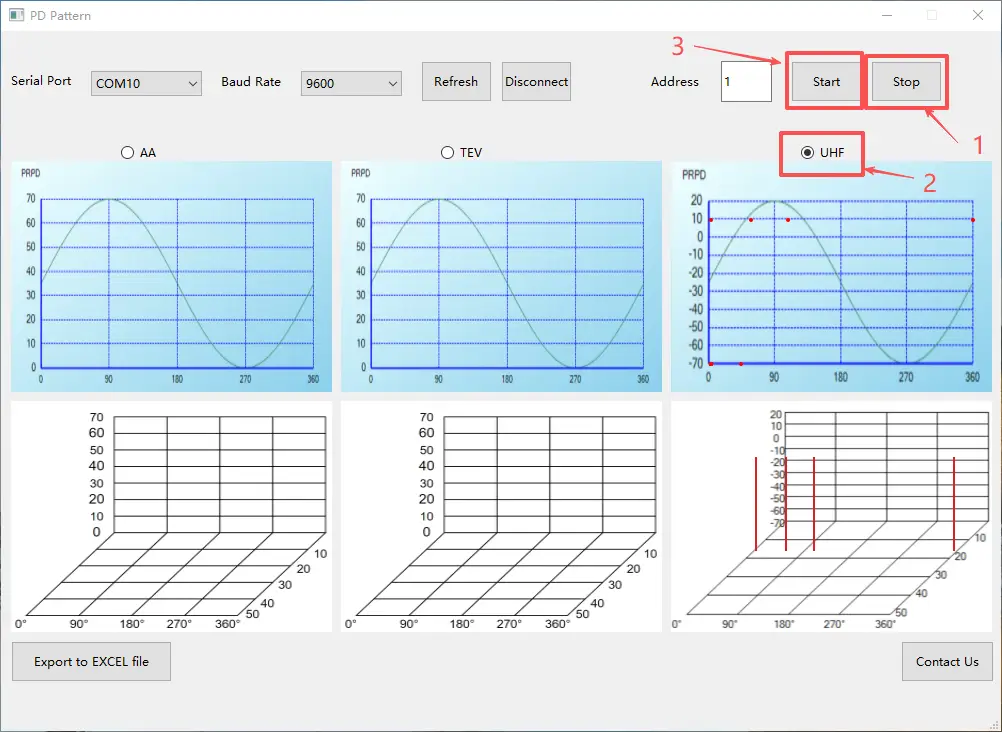The height and width of the screenshot is (732, 1002).
Task: Click Export to EXCEL file button
Action: tap(91, 661)
